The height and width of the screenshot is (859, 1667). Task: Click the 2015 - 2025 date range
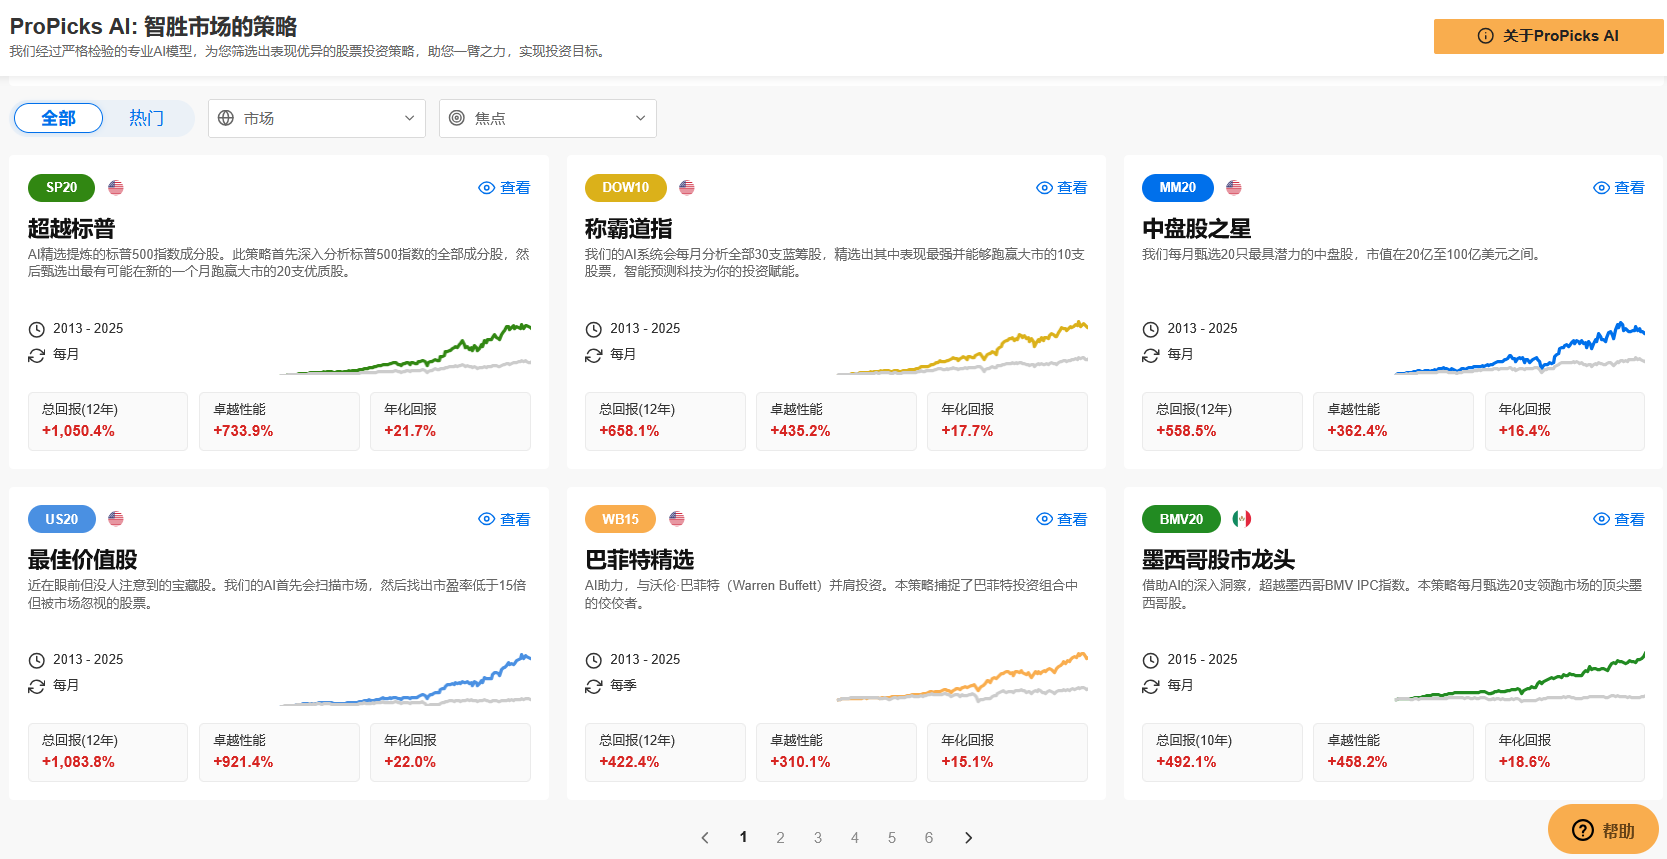[x=1202, y=660]
